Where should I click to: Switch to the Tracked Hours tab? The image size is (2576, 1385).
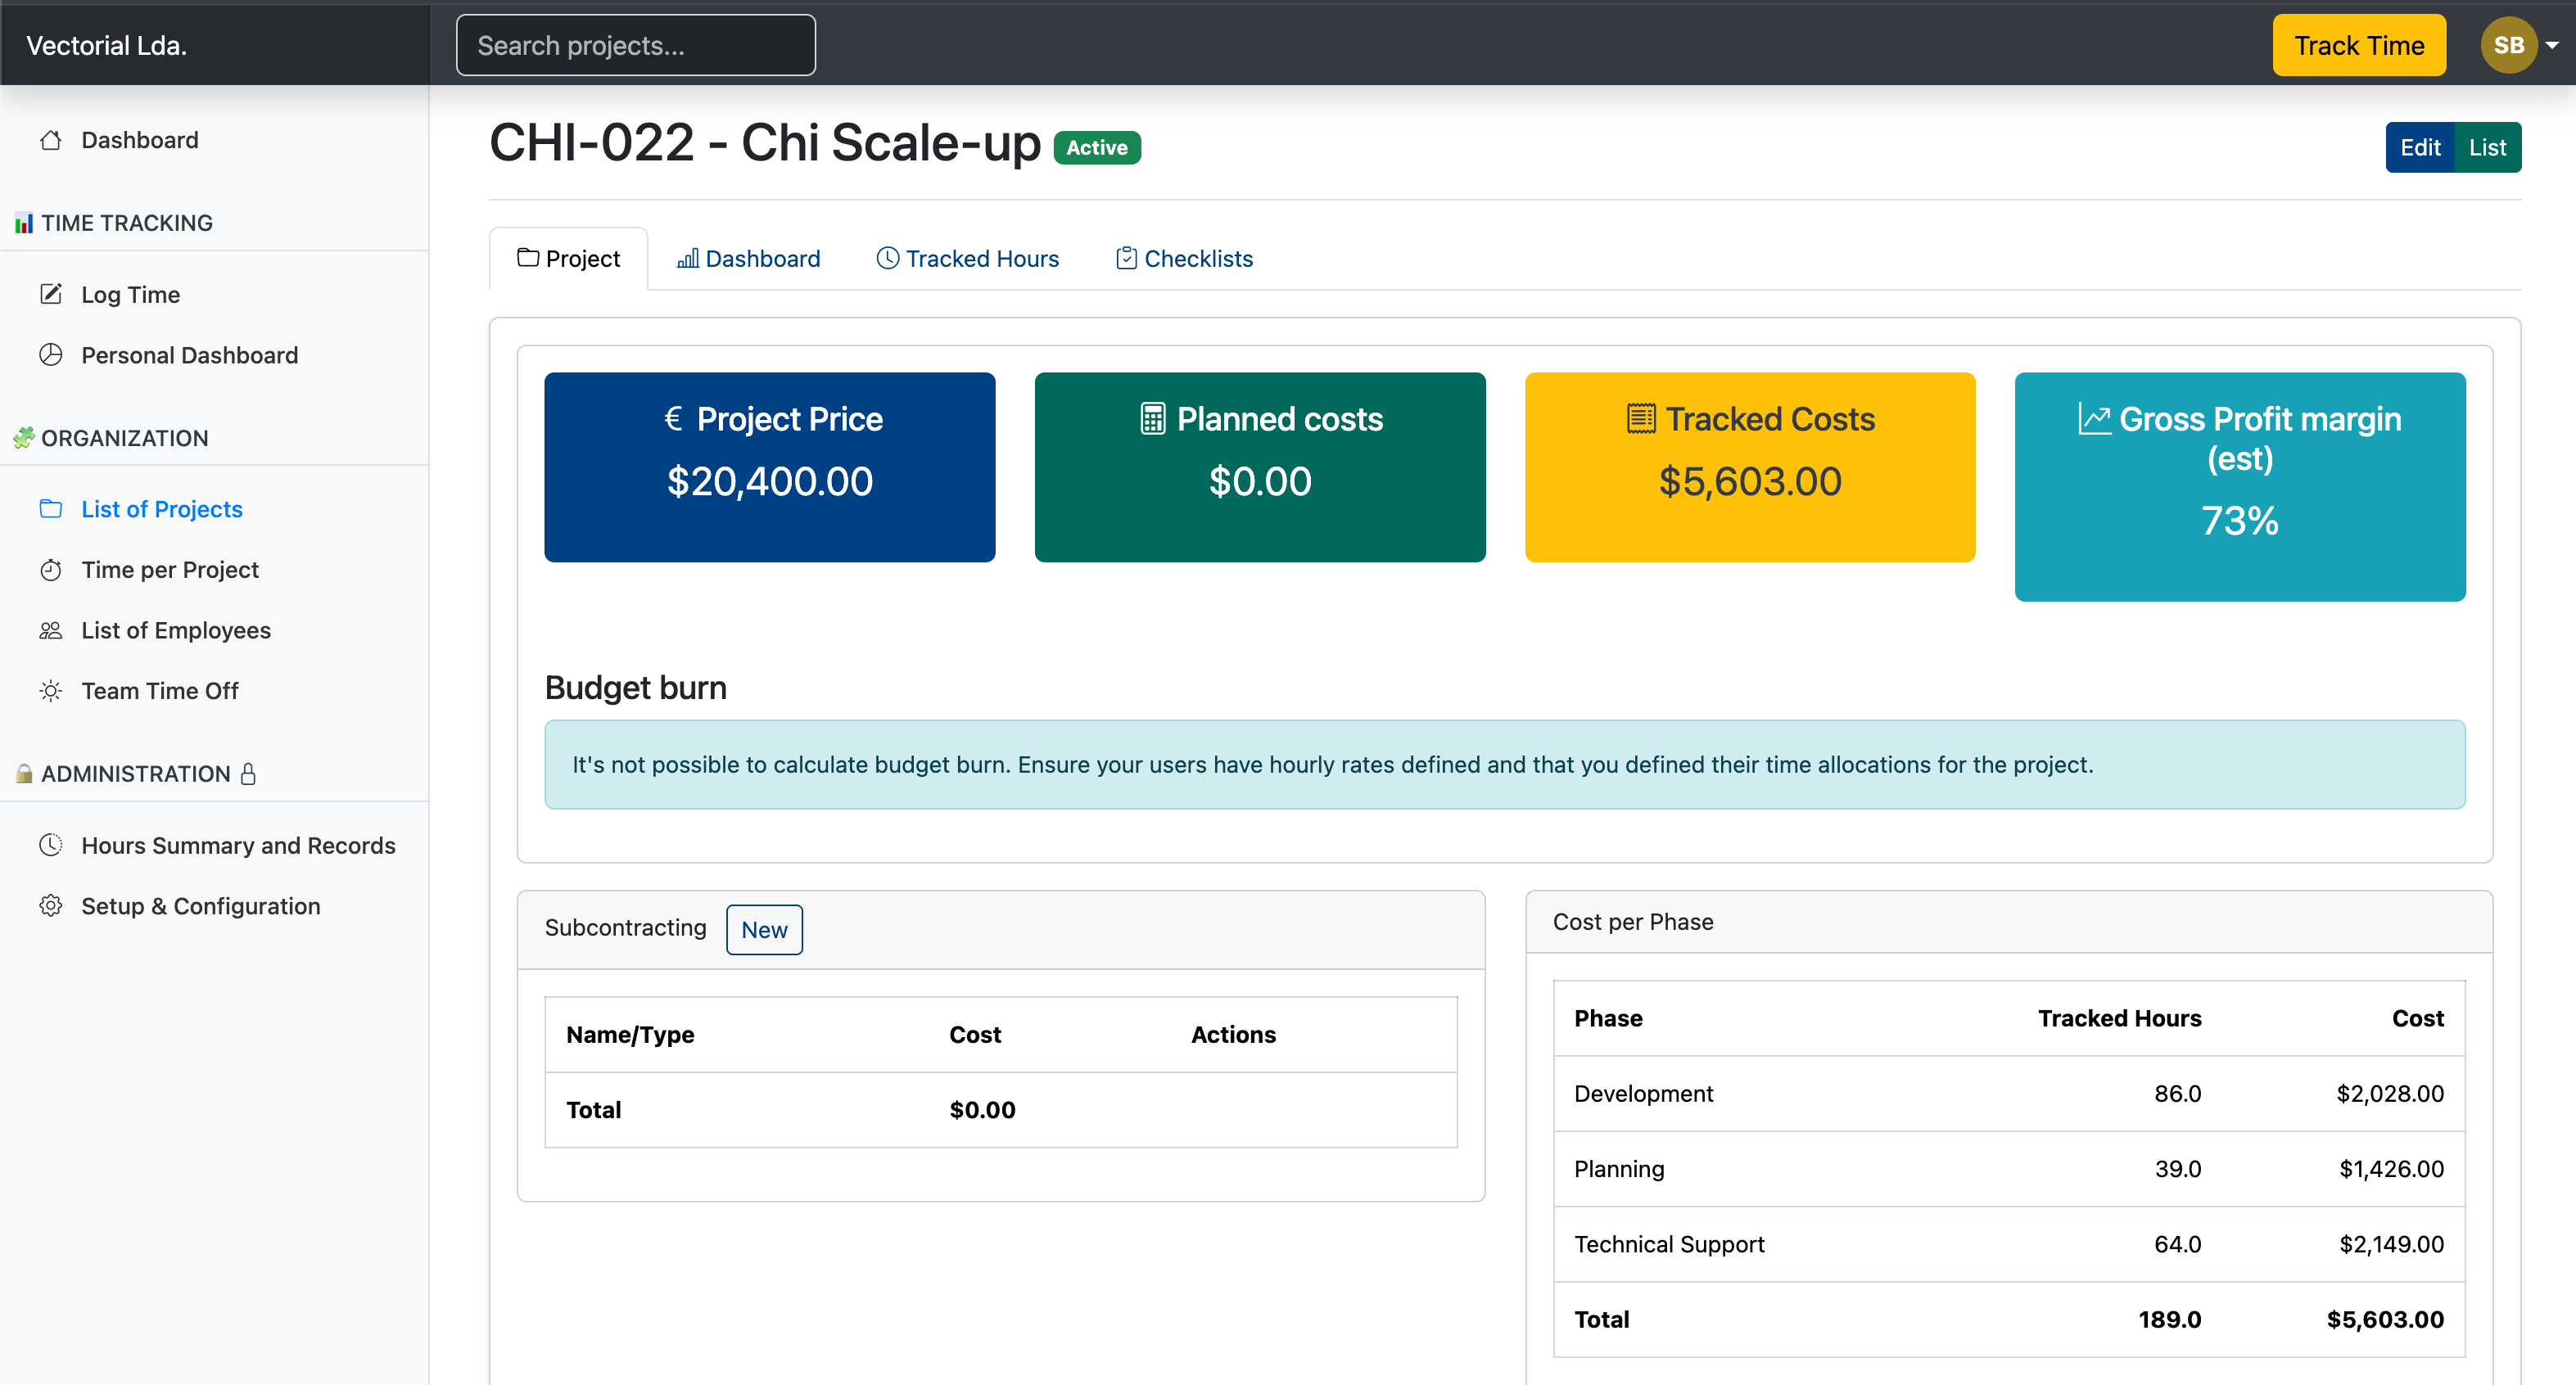[967, 259]
